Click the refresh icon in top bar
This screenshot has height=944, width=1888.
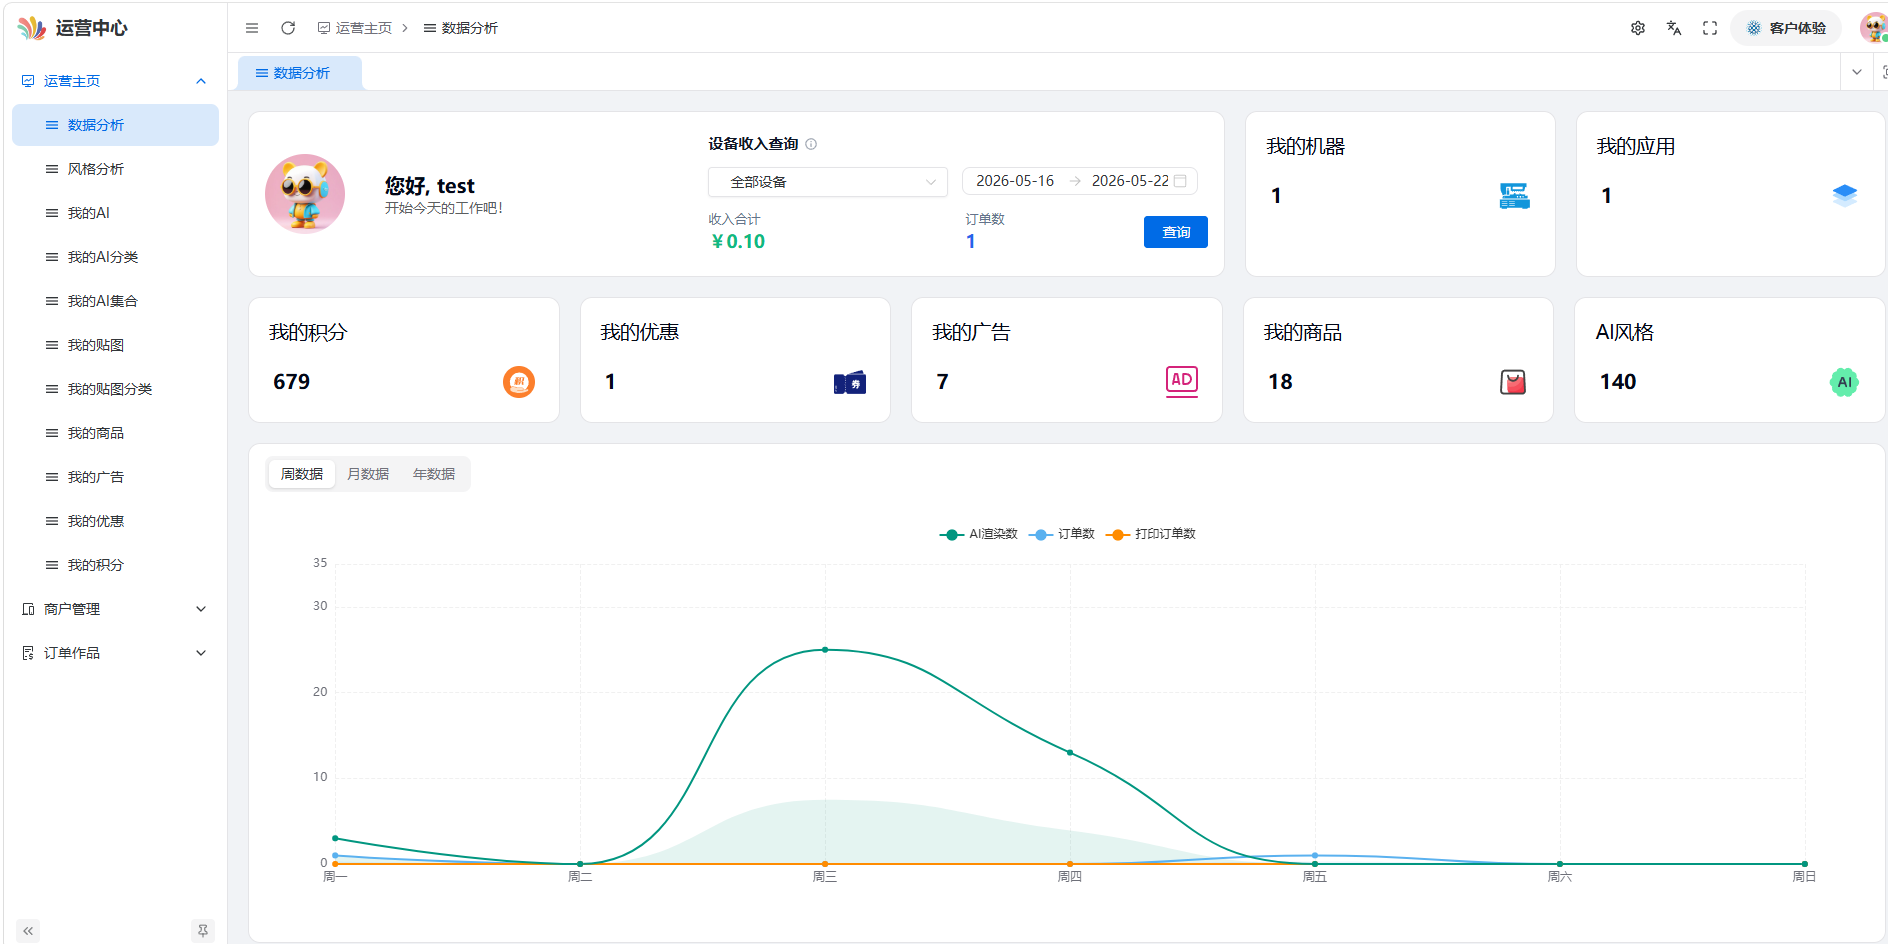[x=288, y=28]
